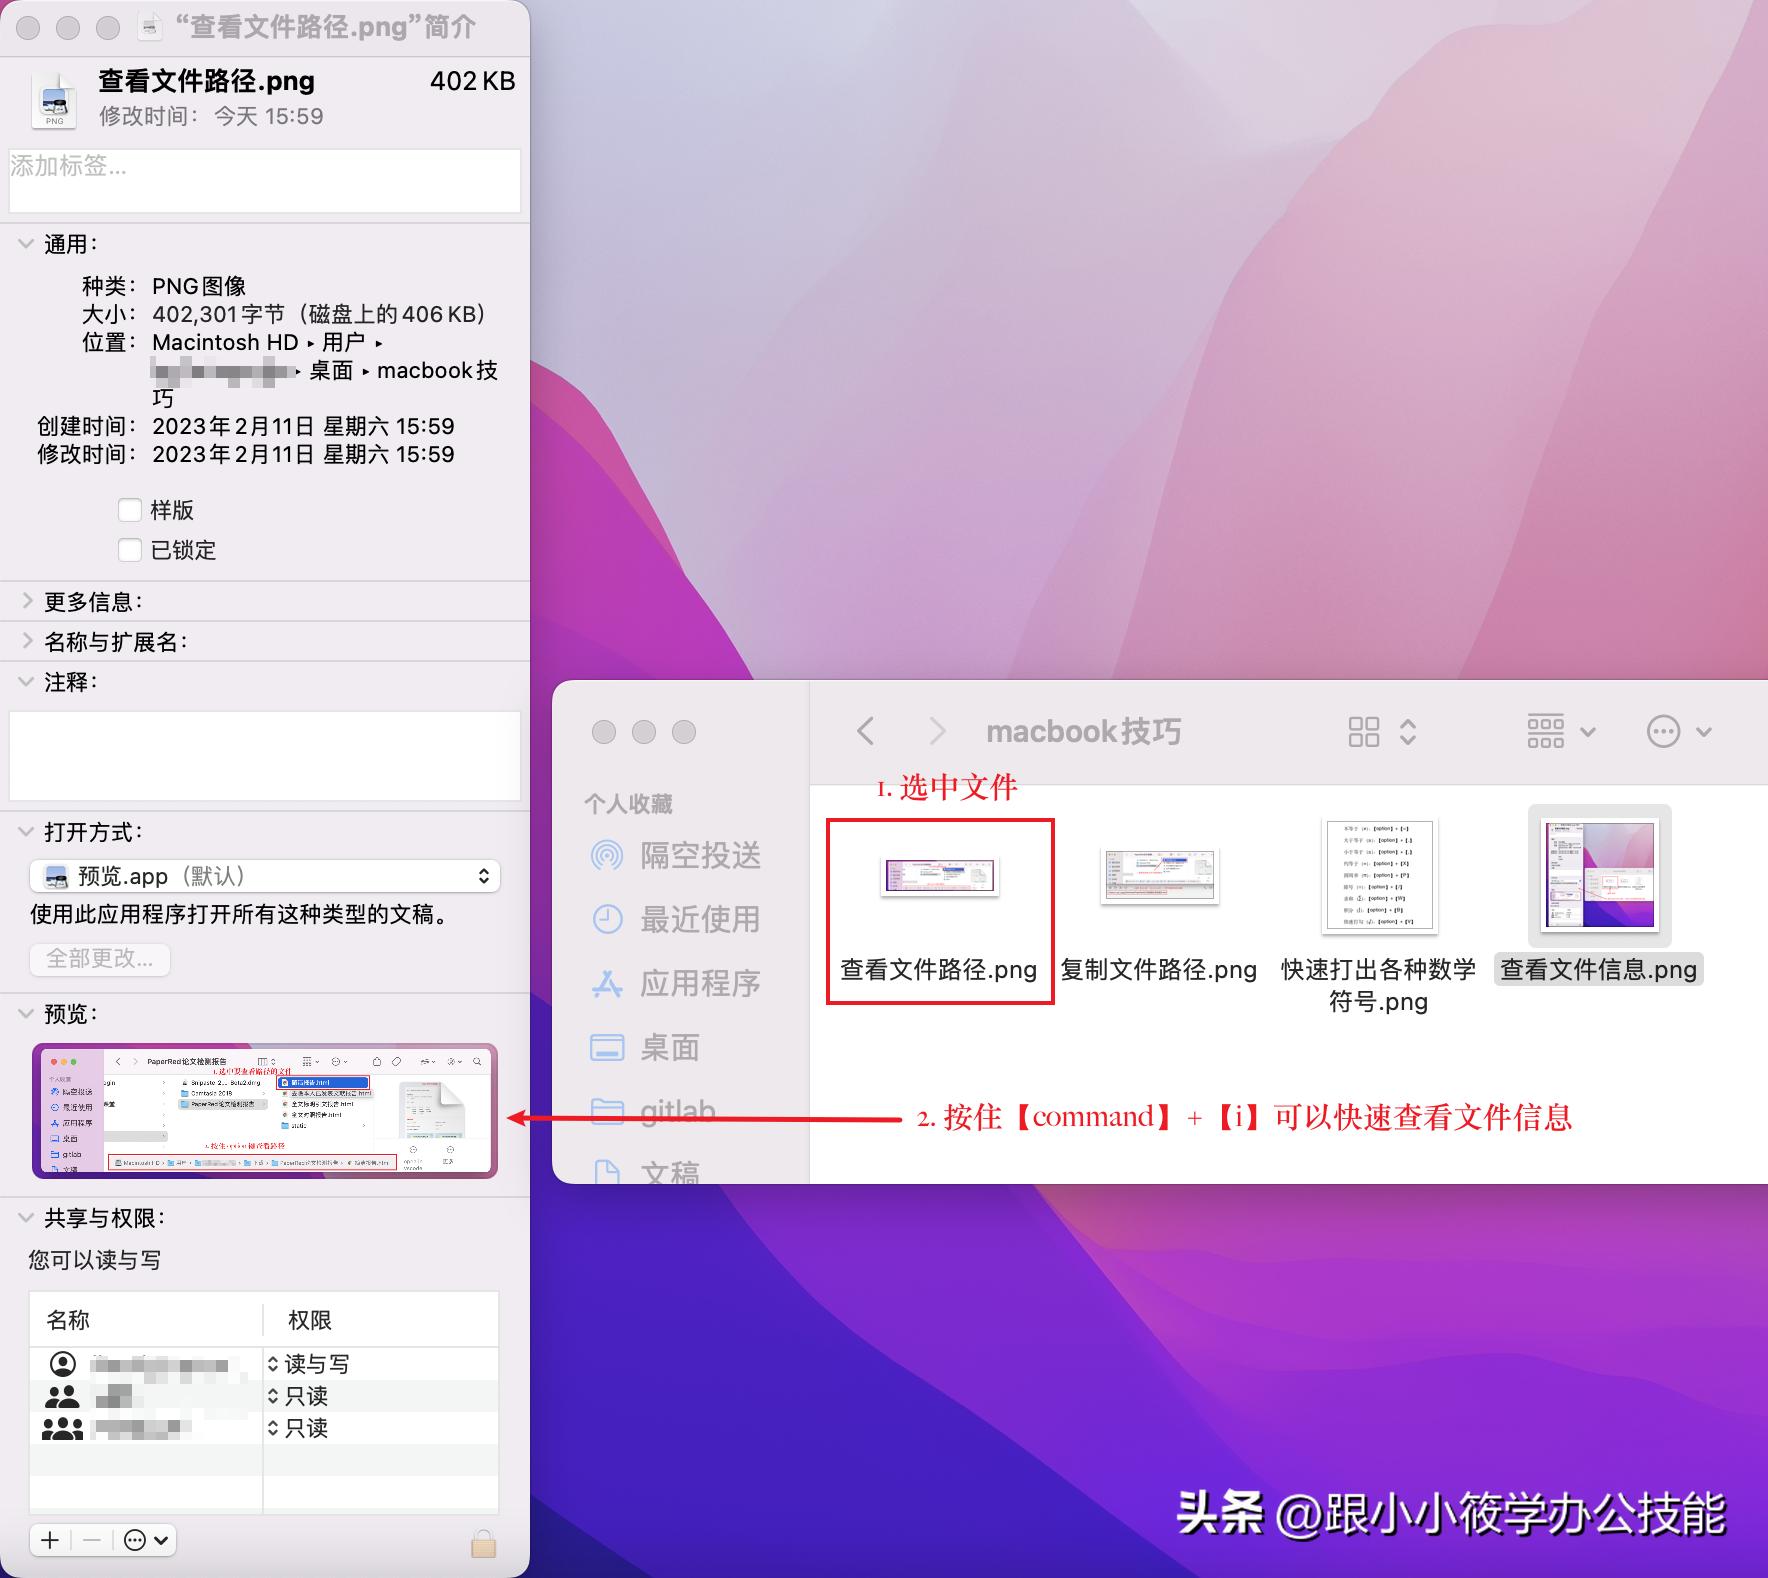The image size is (1768, 1578).
Task: Open 应用程序 in the sidebar
Action: [x=700, y=984]
